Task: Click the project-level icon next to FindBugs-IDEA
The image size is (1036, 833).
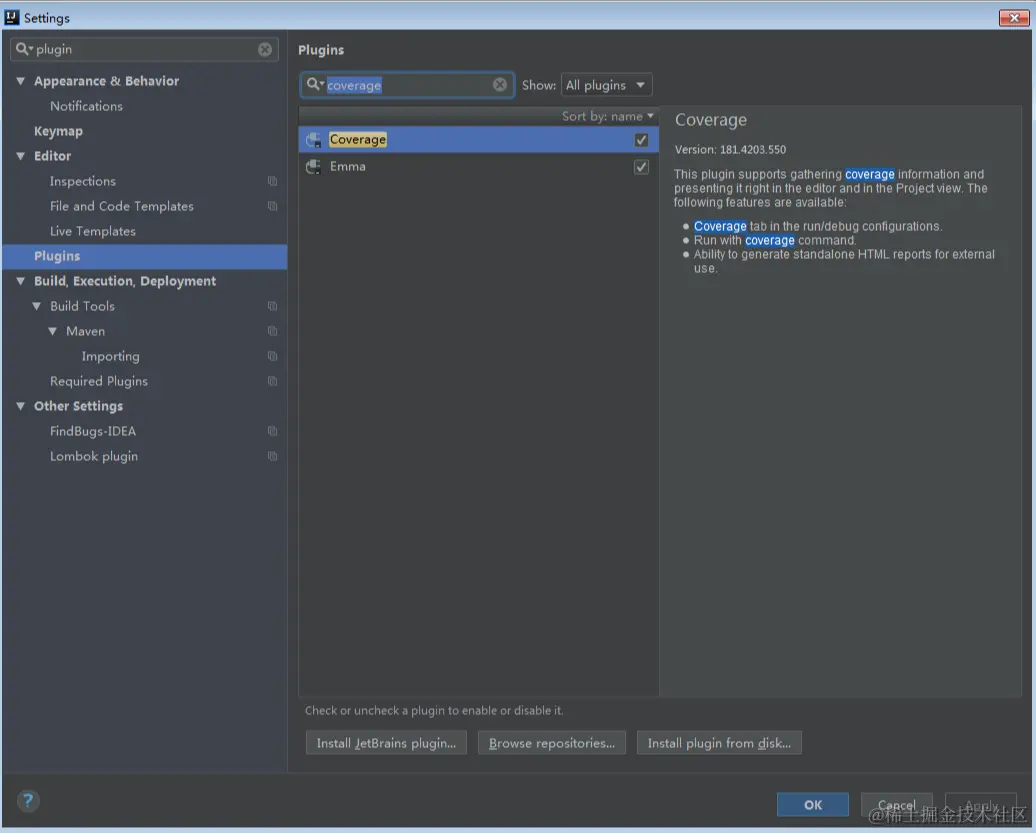Action: tap(272, 431)
